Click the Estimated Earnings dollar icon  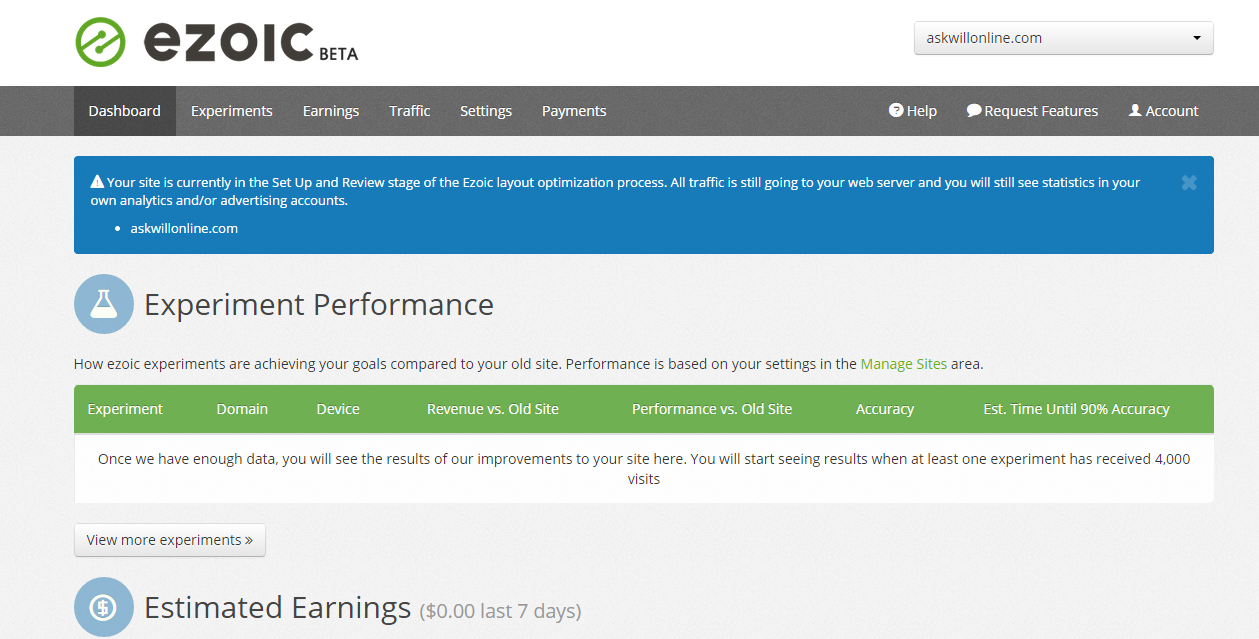104,607
